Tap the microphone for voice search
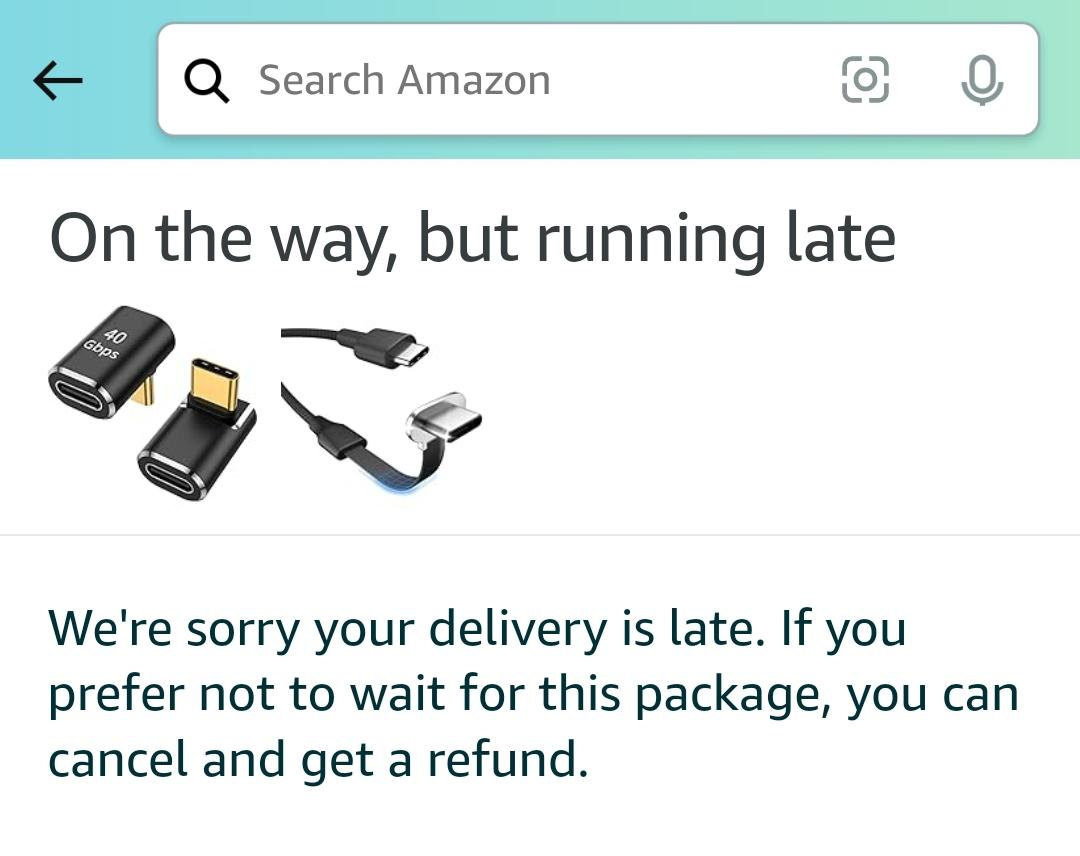 (x=981, y=80)
